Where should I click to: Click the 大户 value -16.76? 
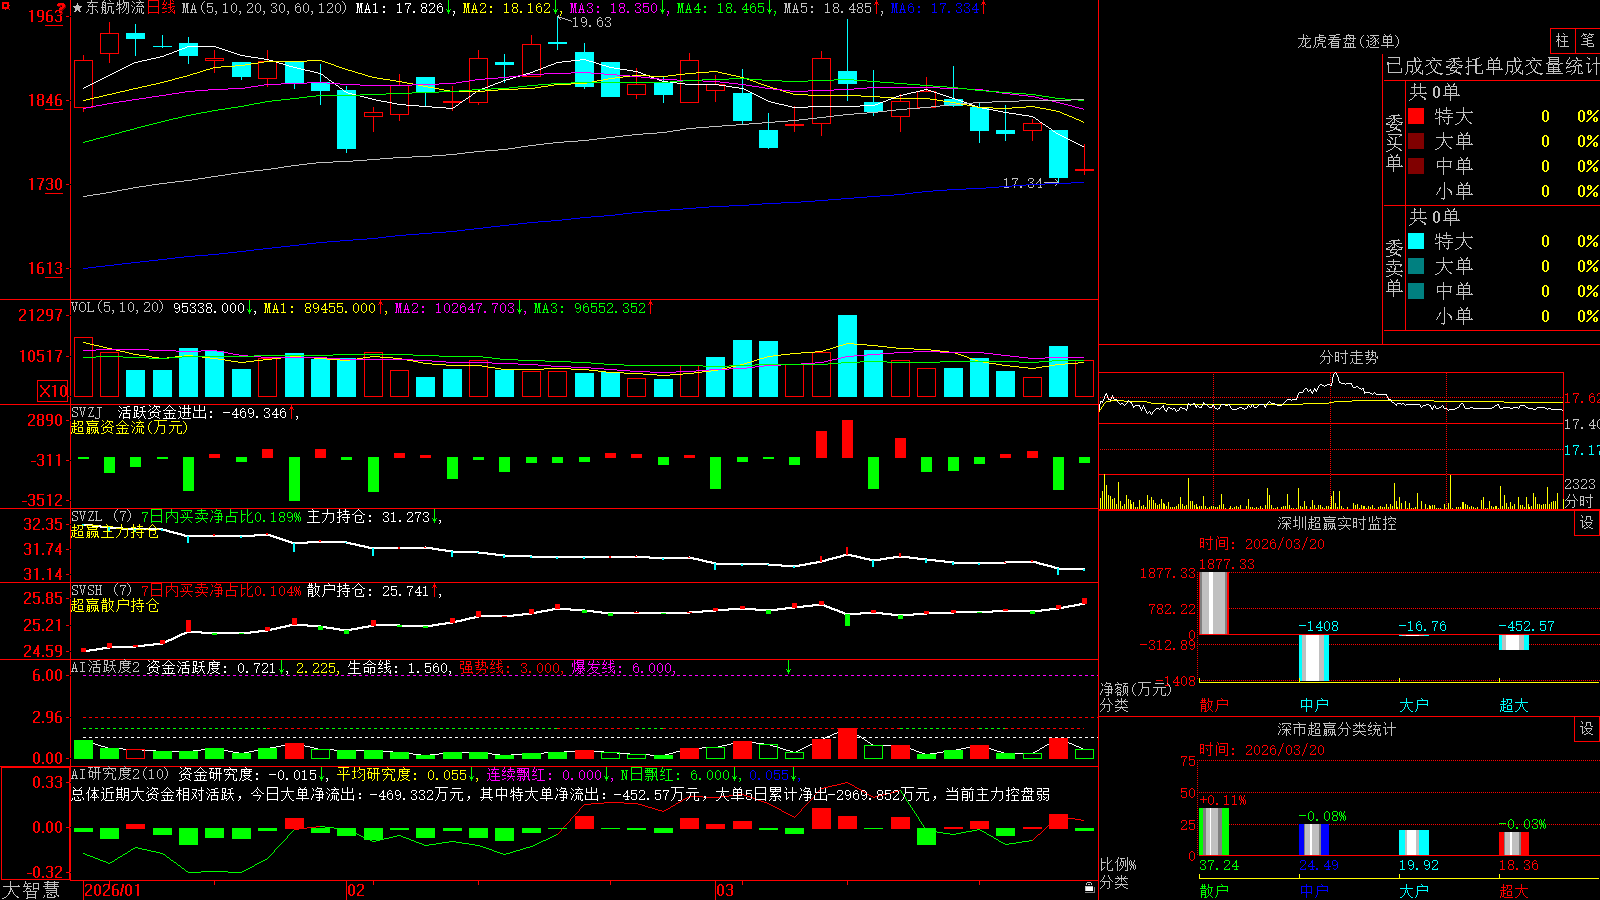[x=1423, y=626]
